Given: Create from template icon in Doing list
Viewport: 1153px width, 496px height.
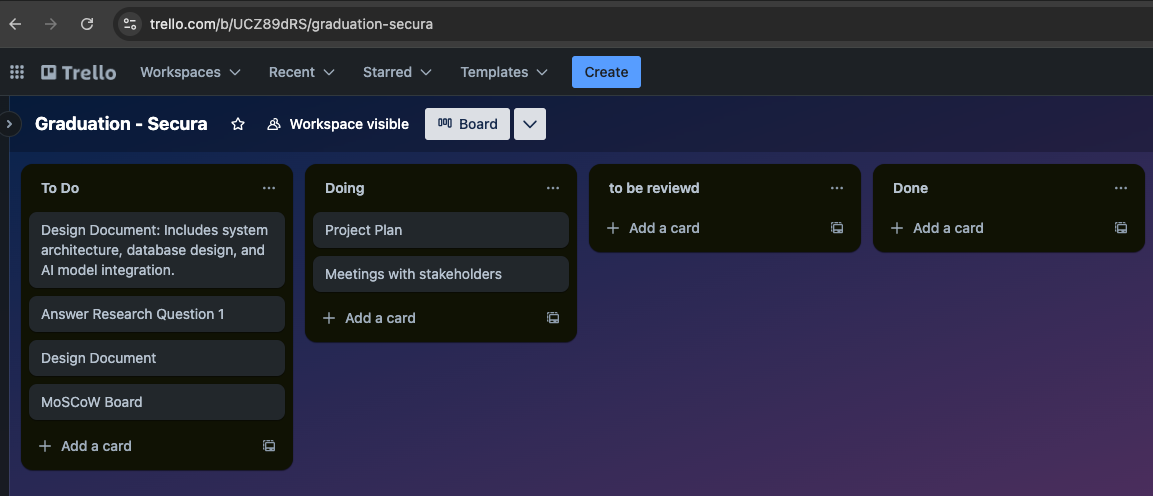Looking at the screenshot, I should tap(553, 318).
